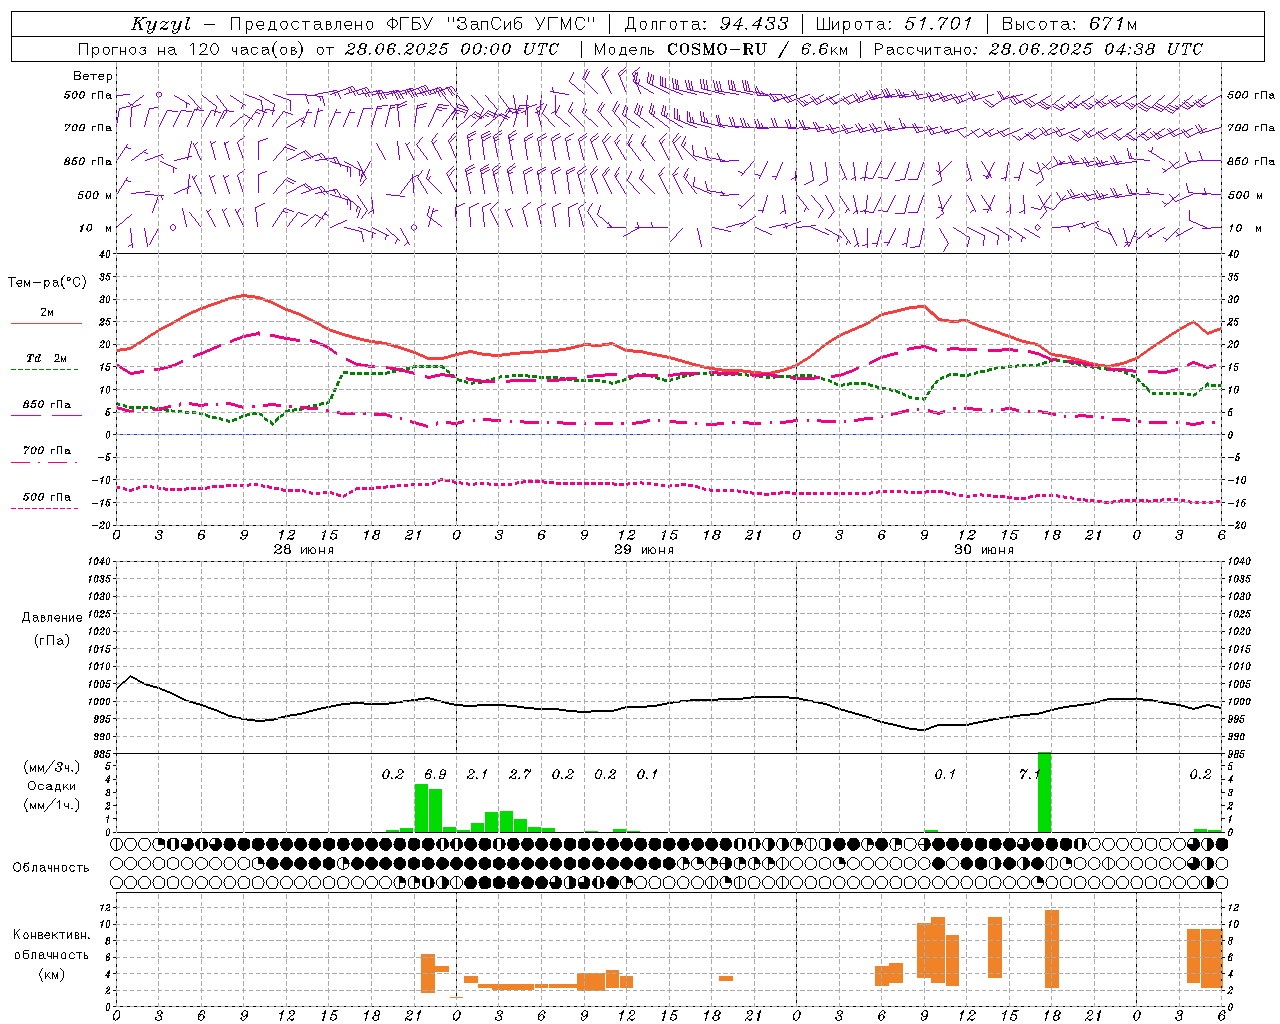Click the "2.7" three-hour precipitation value
The image size is (1280, 1024).
[520, 775]
